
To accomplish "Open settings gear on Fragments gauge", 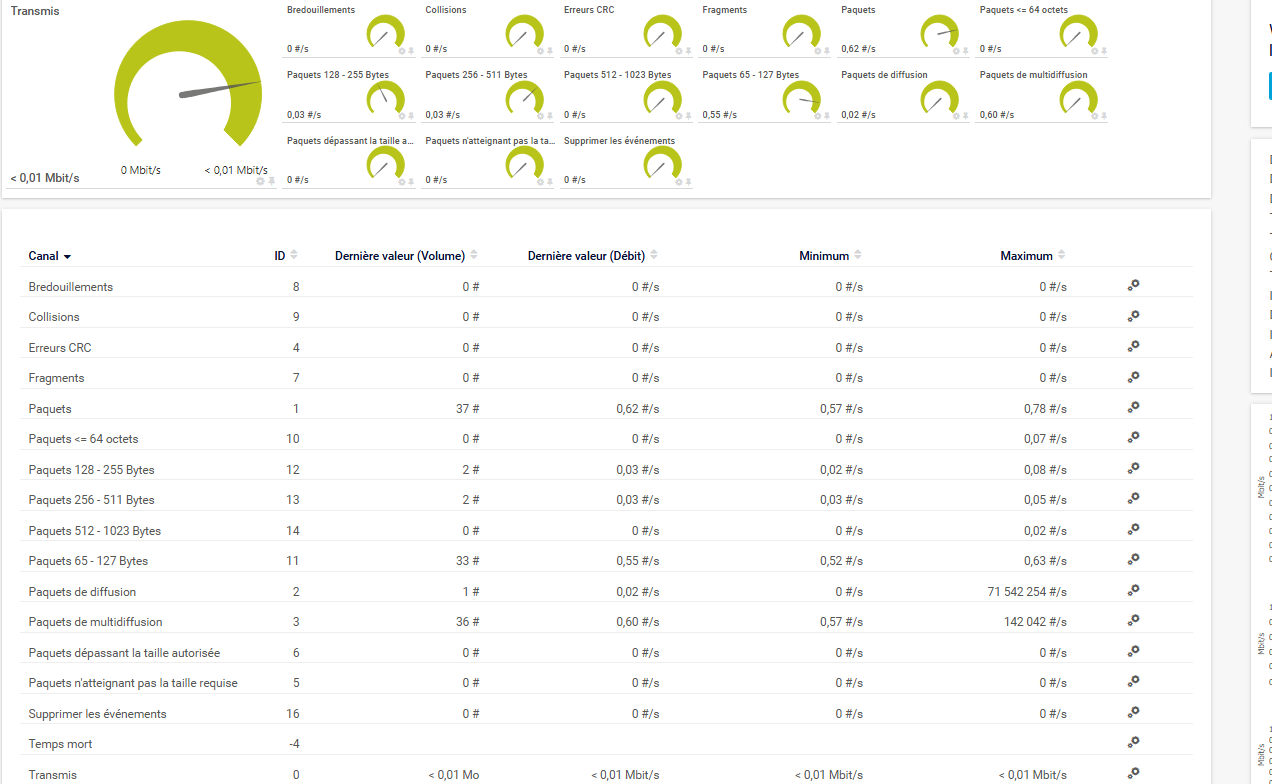I will click(817, 49).
